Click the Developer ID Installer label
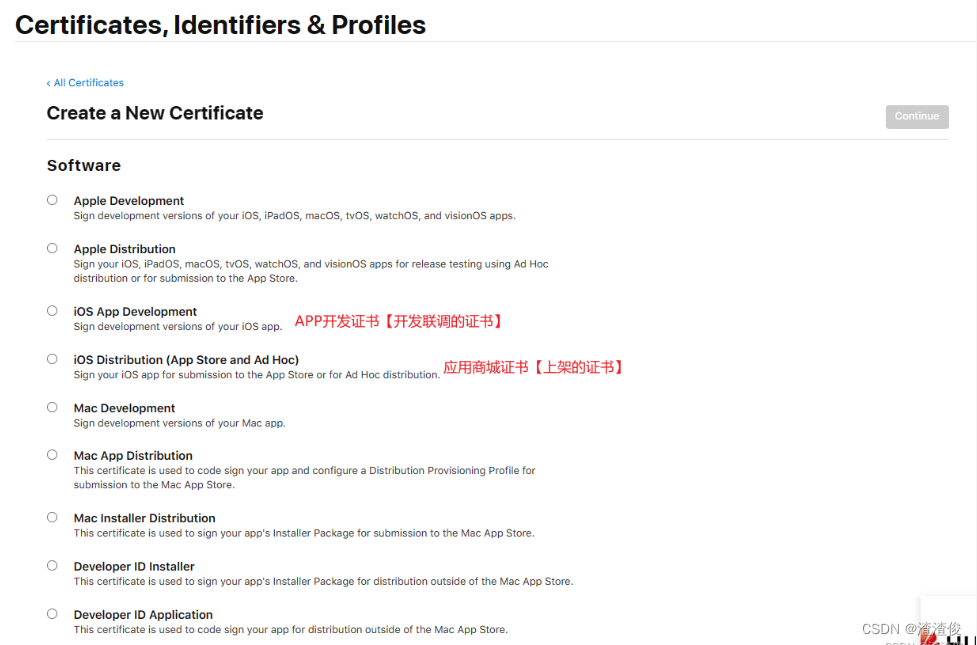This screenshot has width=977, height=645. (134, 566)
